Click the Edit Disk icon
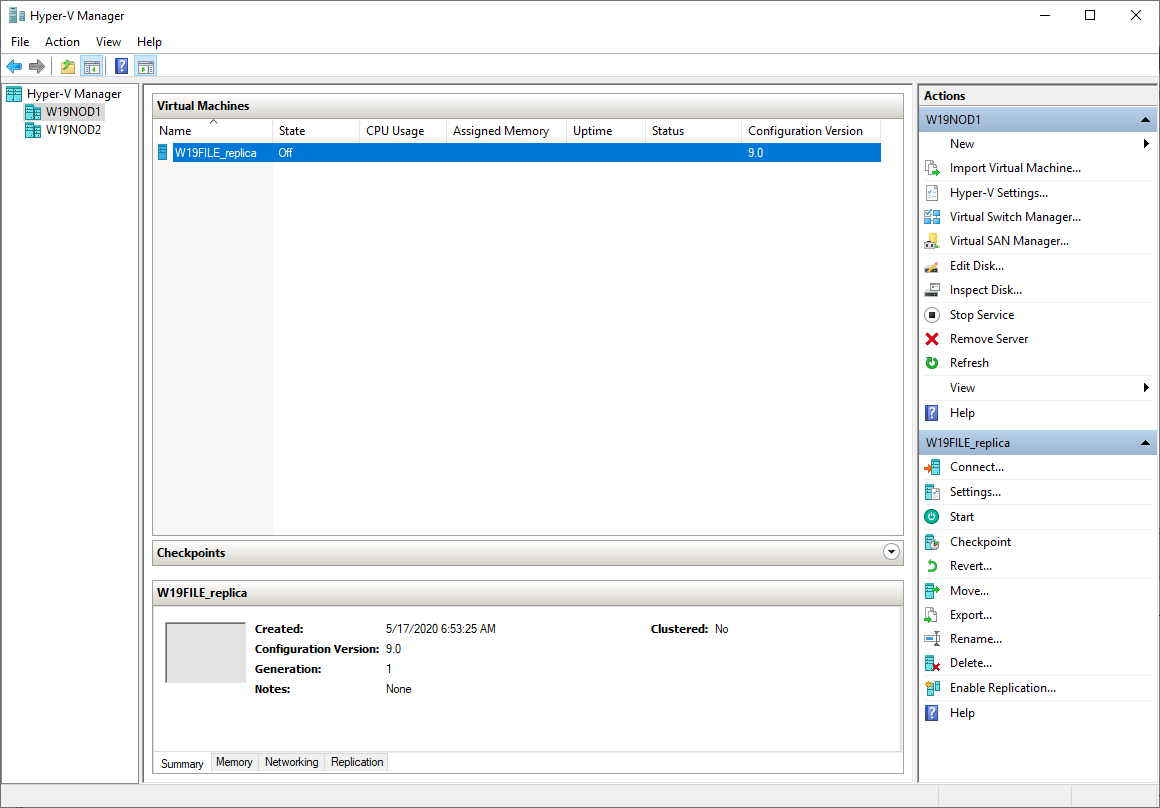Image resolution: width=1160 pixels, height=808 pixels. pyautogui.click(x=932, y=266)
